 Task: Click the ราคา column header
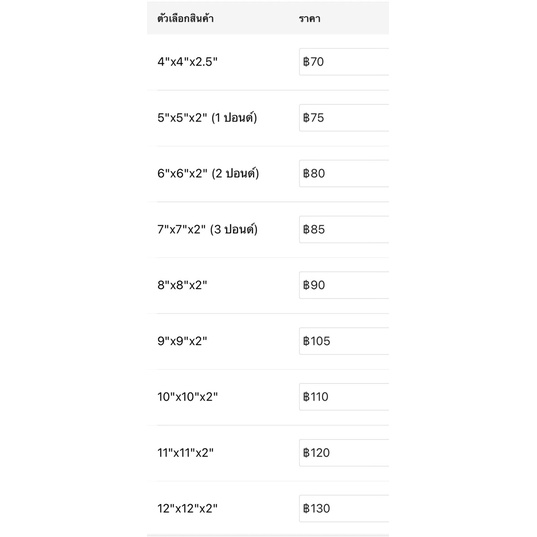pos(310,18)
